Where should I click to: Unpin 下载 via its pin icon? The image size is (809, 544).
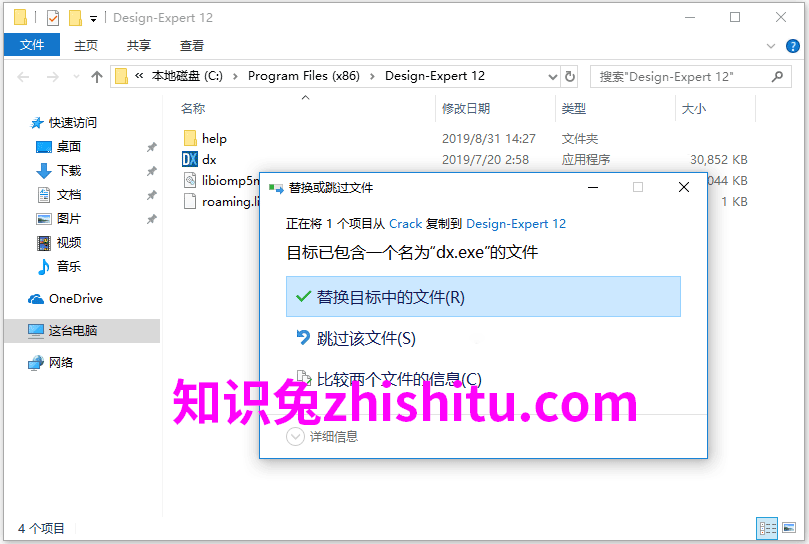(151, 171)
